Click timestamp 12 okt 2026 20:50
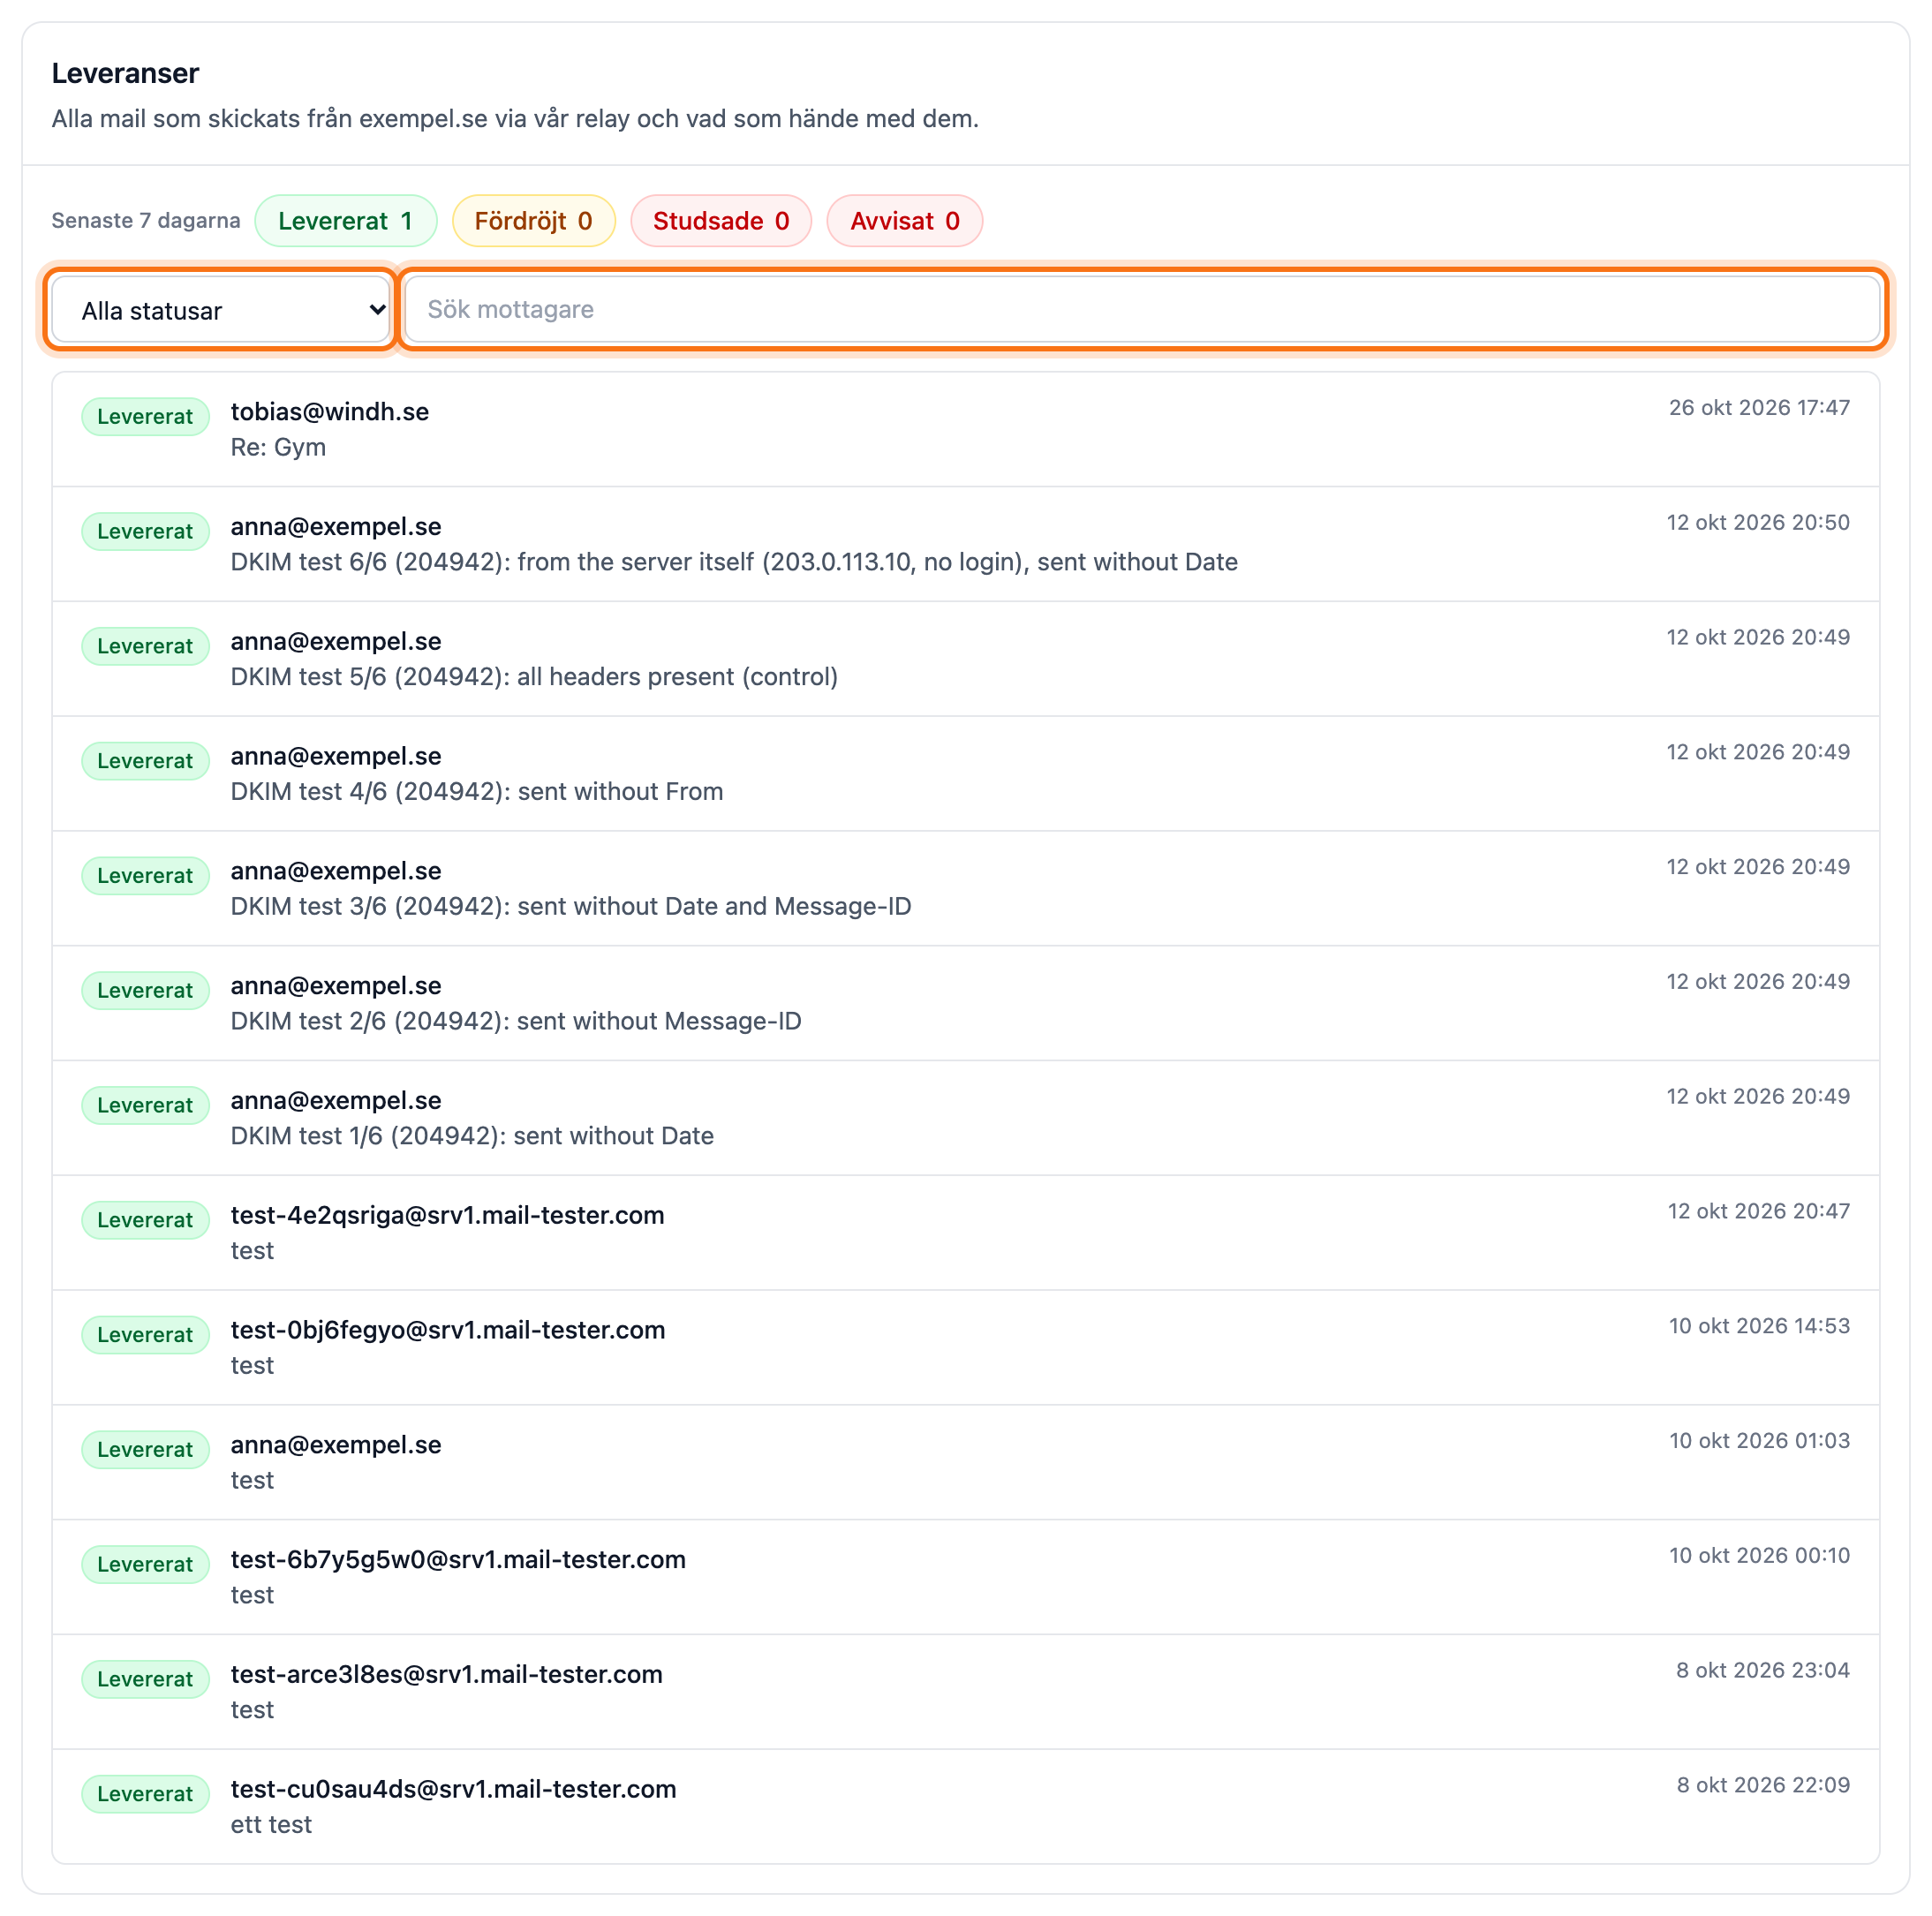Image resolution: width=1932 pixels, height=1916 pixels. click(1758, 523)
